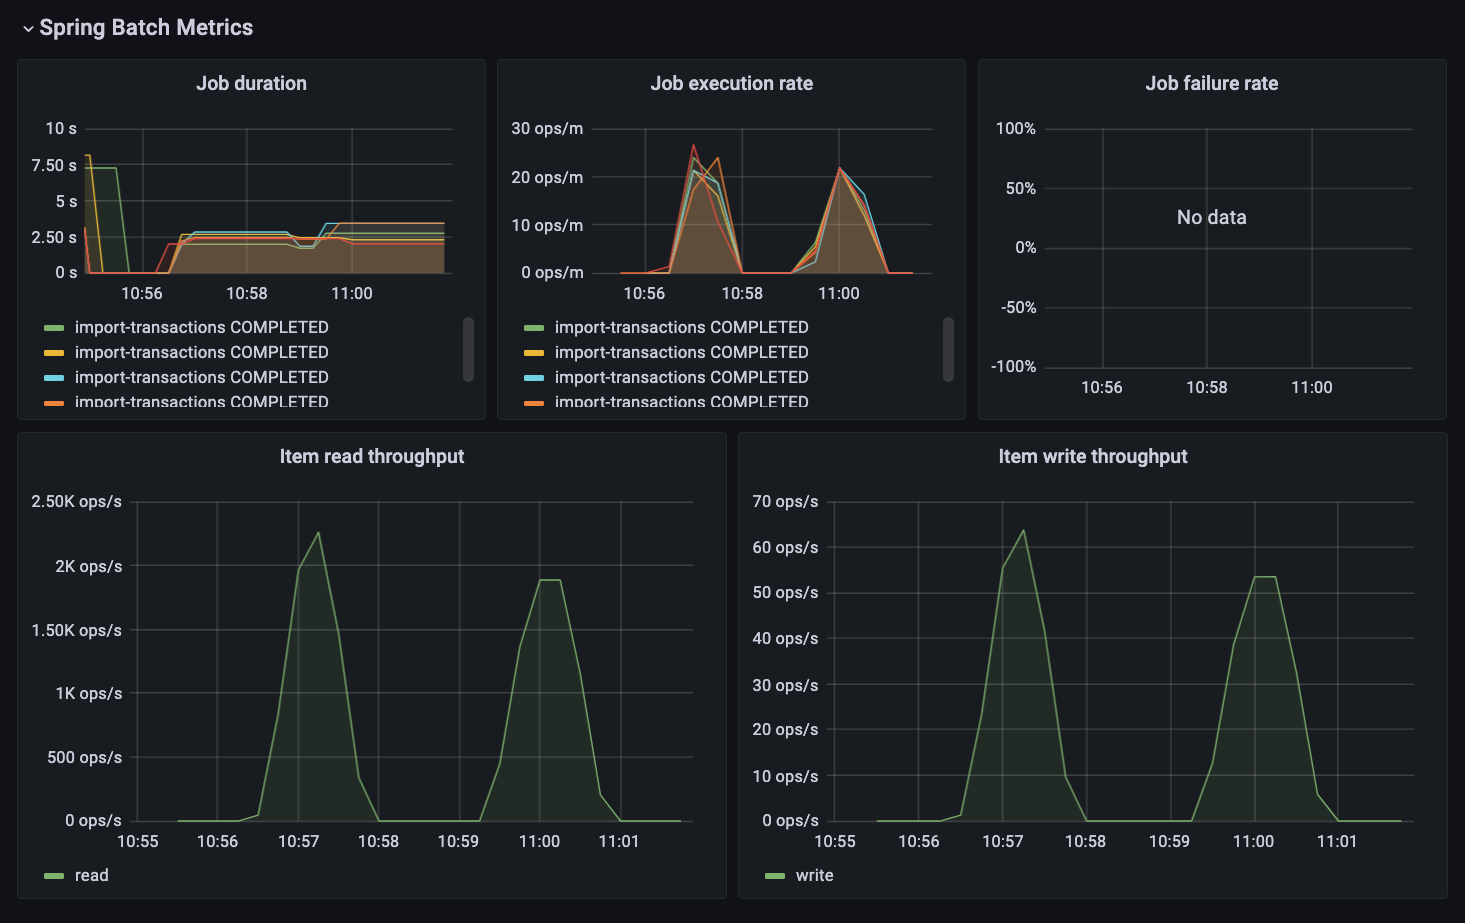The image size is (1465, 923).
Task: Click the No data message in Job failure rate
Action: pos(1211,217)
